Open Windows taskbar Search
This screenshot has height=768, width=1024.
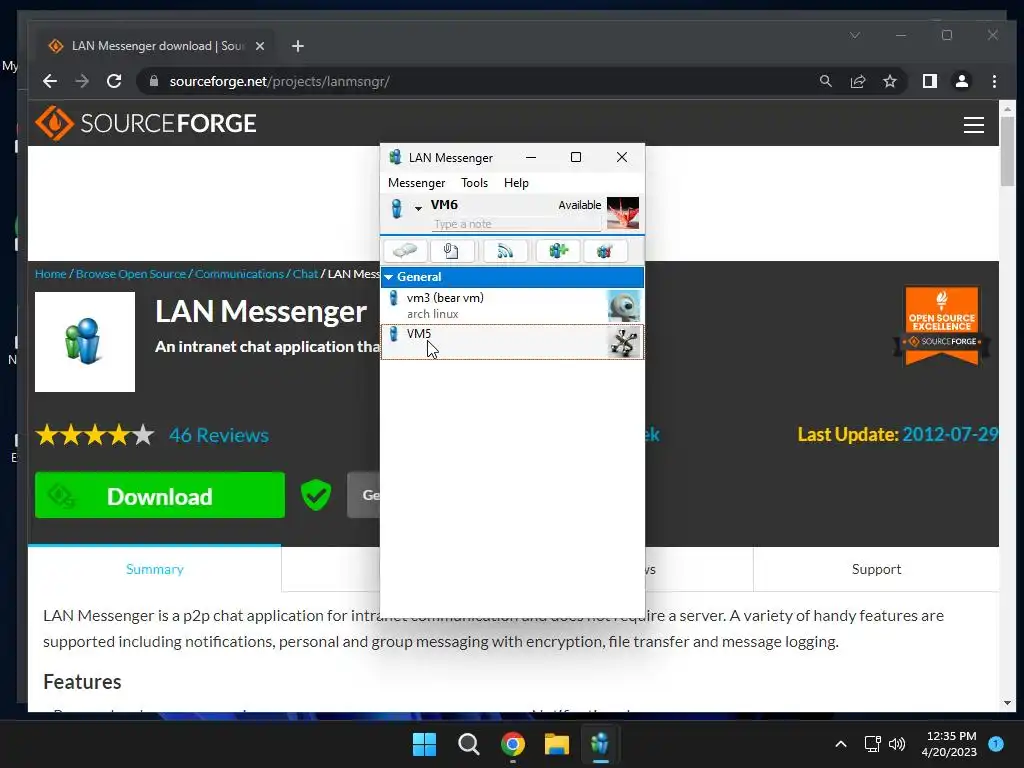(468, 744)
